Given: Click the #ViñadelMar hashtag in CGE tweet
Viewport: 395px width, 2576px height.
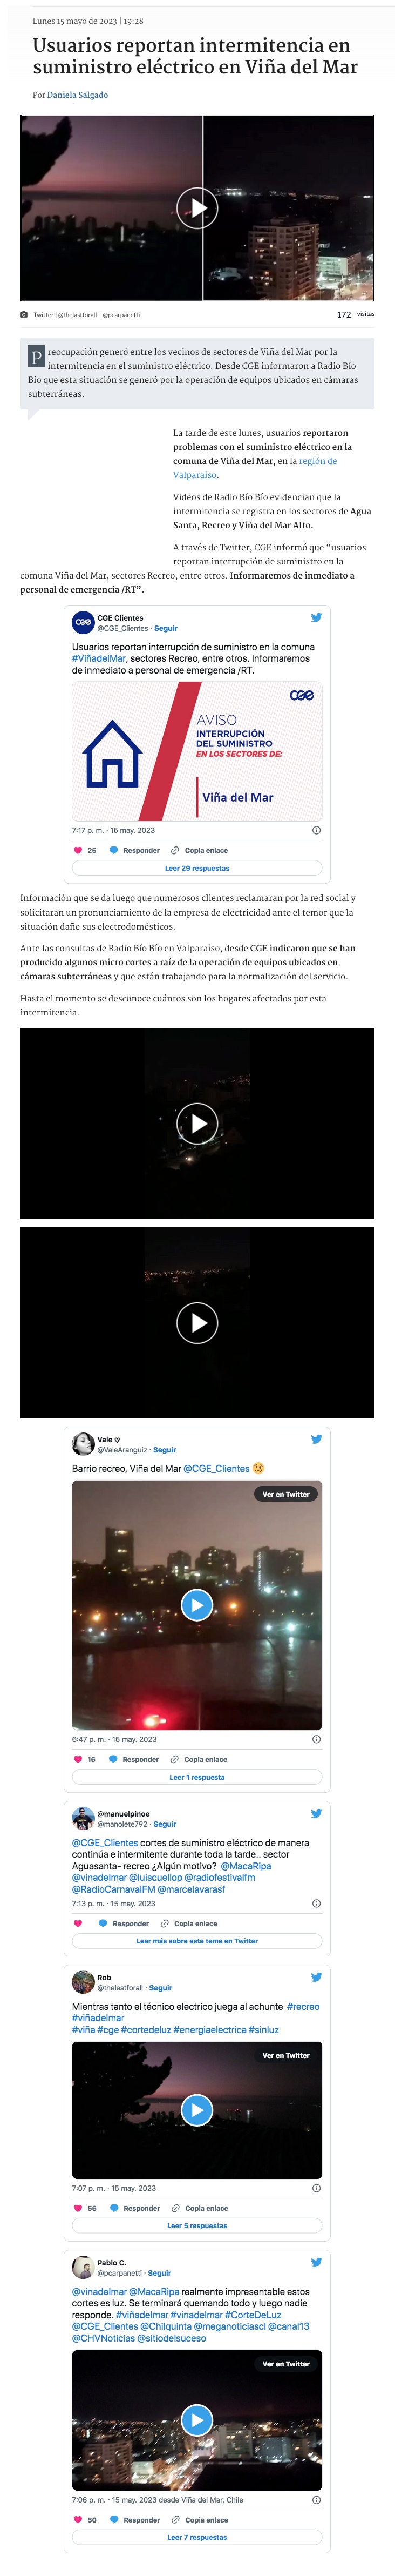Looking at the screenshot, I should pos(99,658).
